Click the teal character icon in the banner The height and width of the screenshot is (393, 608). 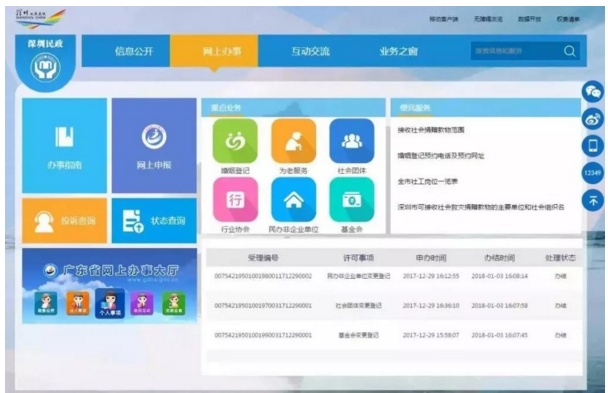(46, 303)
